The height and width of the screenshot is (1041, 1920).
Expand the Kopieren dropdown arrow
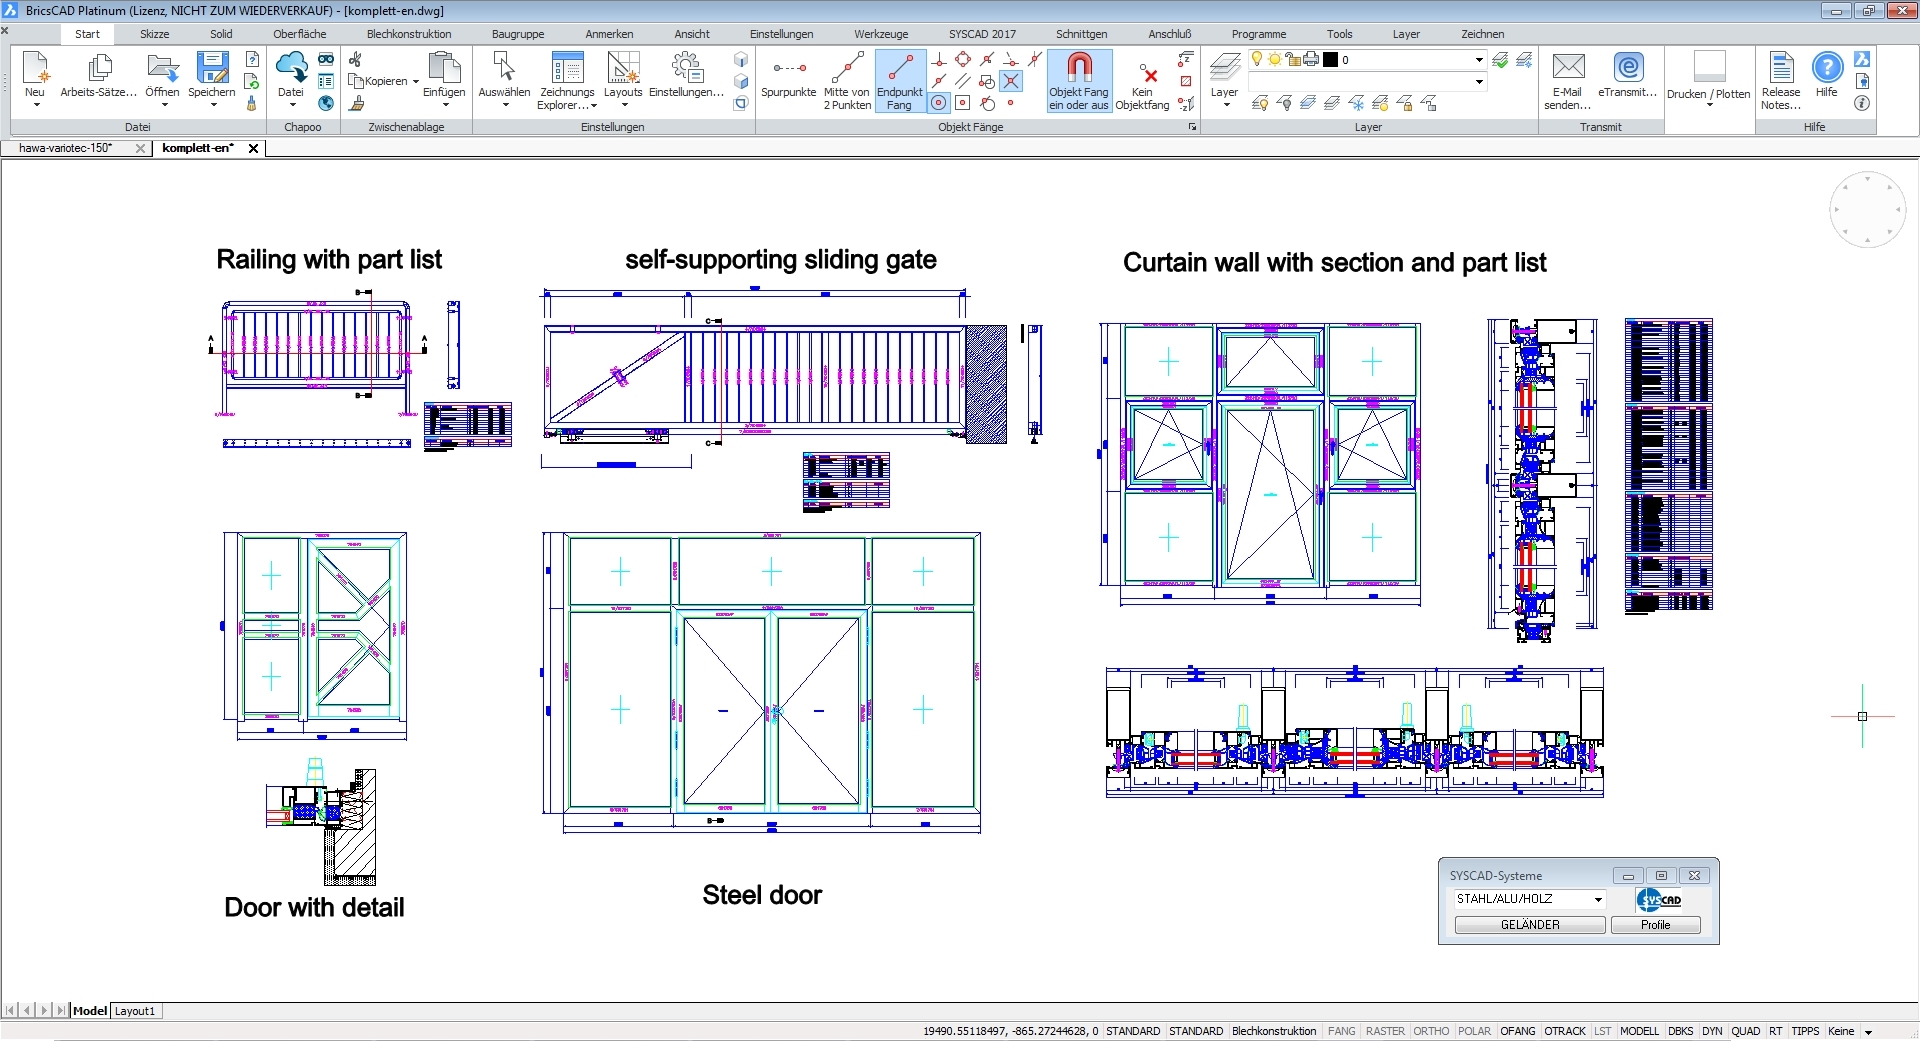click(x=416, y=82)
